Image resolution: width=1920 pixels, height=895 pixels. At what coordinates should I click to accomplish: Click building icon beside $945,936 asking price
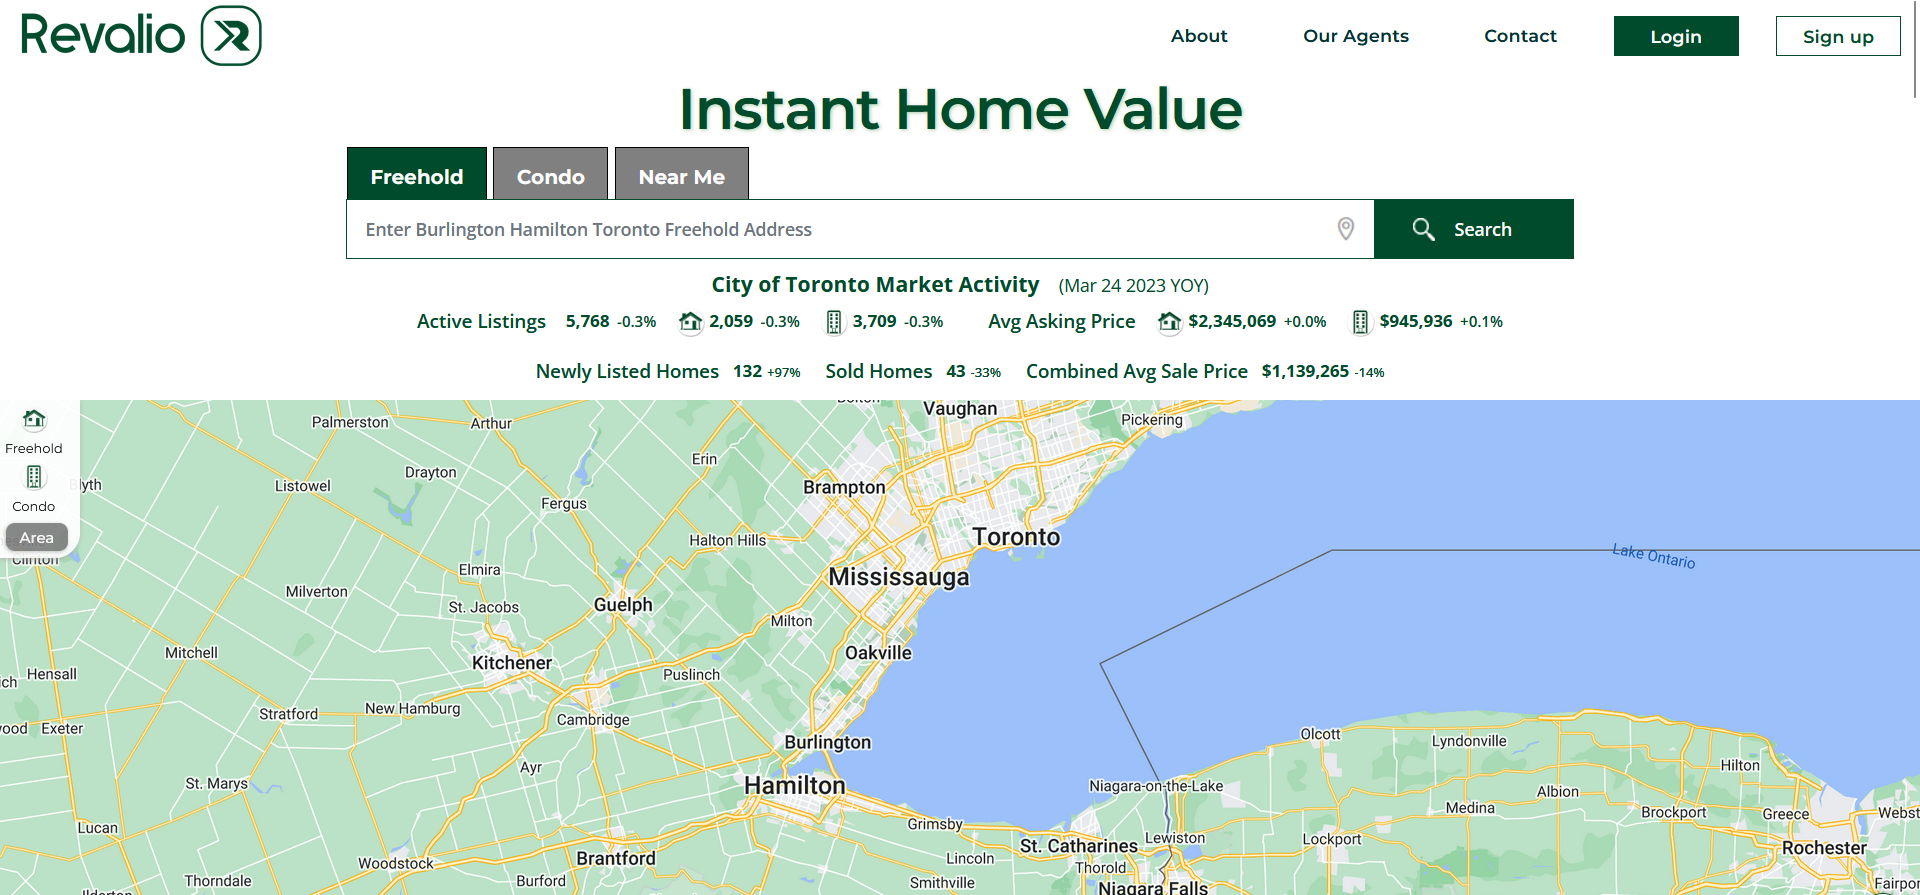tap(1360, 322)
